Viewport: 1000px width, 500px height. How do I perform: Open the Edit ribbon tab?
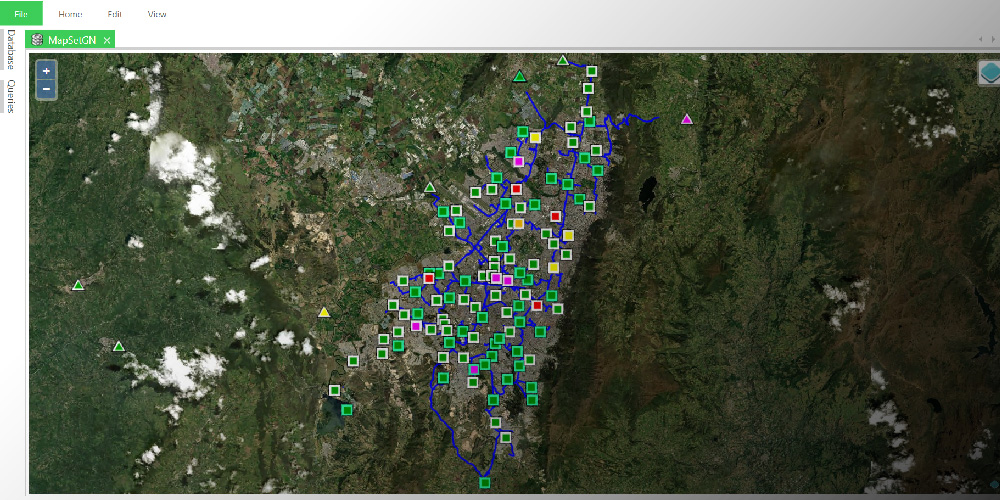point(115,14)
